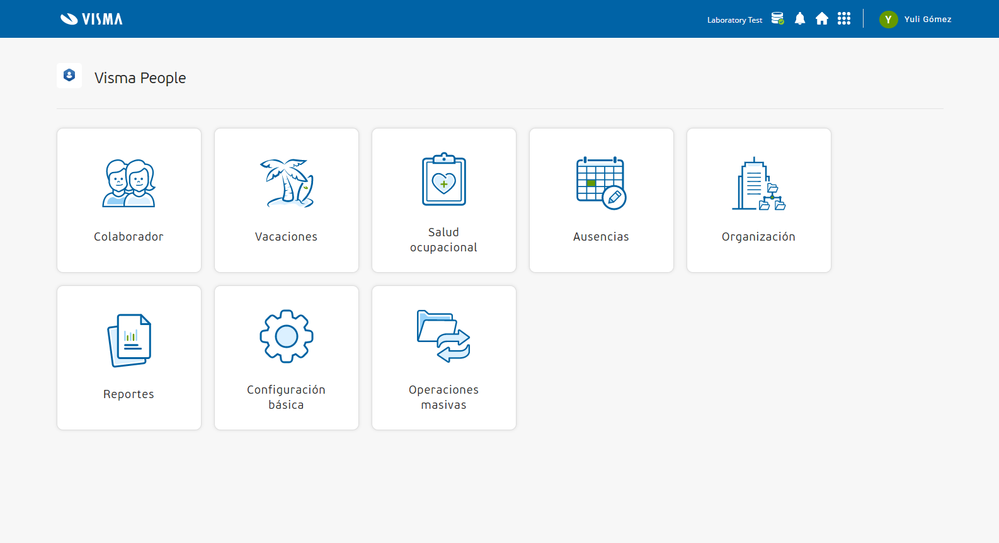
Task: Click the Visma People hexagon icon
Action: 69,75
